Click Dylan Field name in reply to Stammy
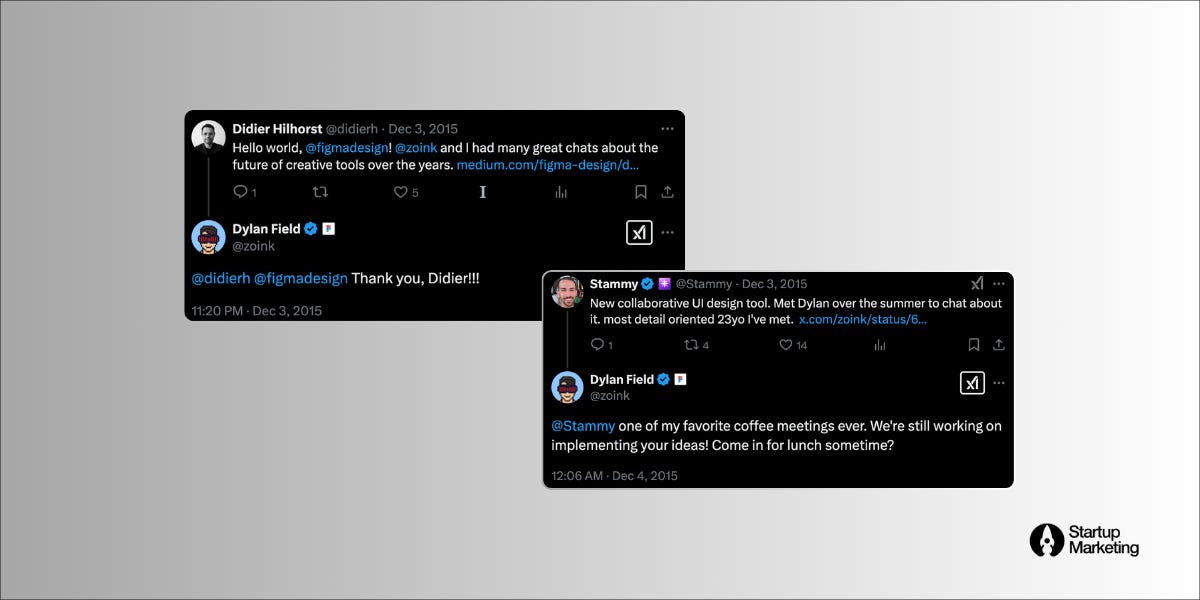 pyautogui.click(x=622, y=380)
